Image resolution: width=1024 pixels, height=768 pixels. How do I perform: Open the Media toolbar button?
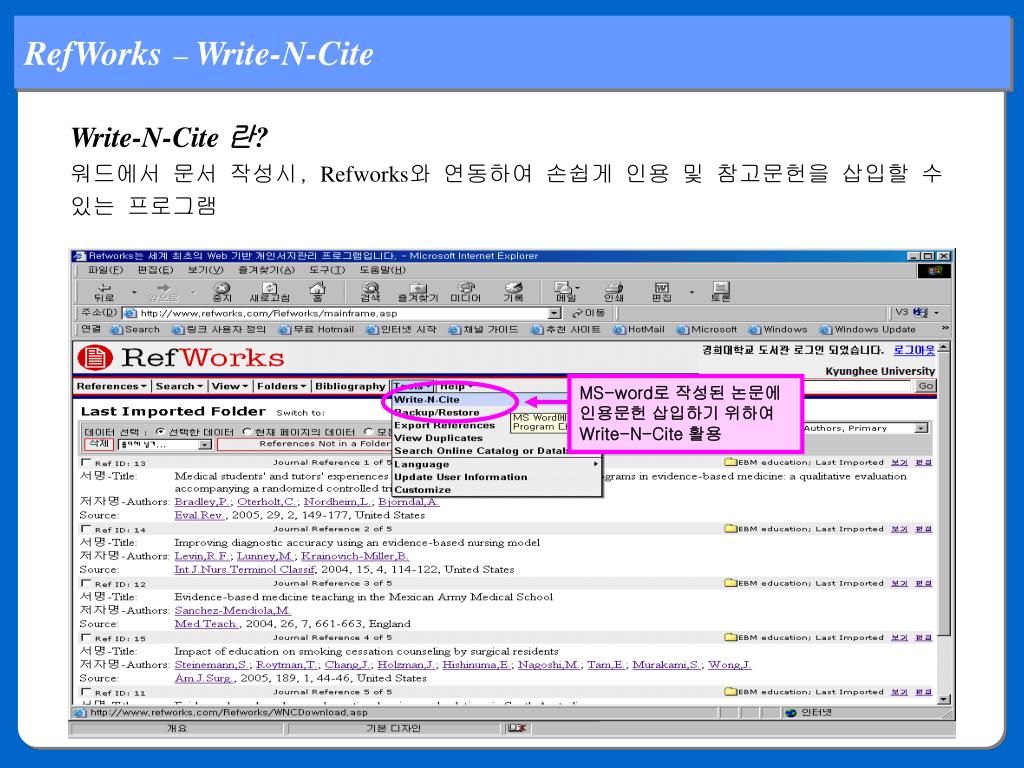pyautogui.click(x=466, y=291)
